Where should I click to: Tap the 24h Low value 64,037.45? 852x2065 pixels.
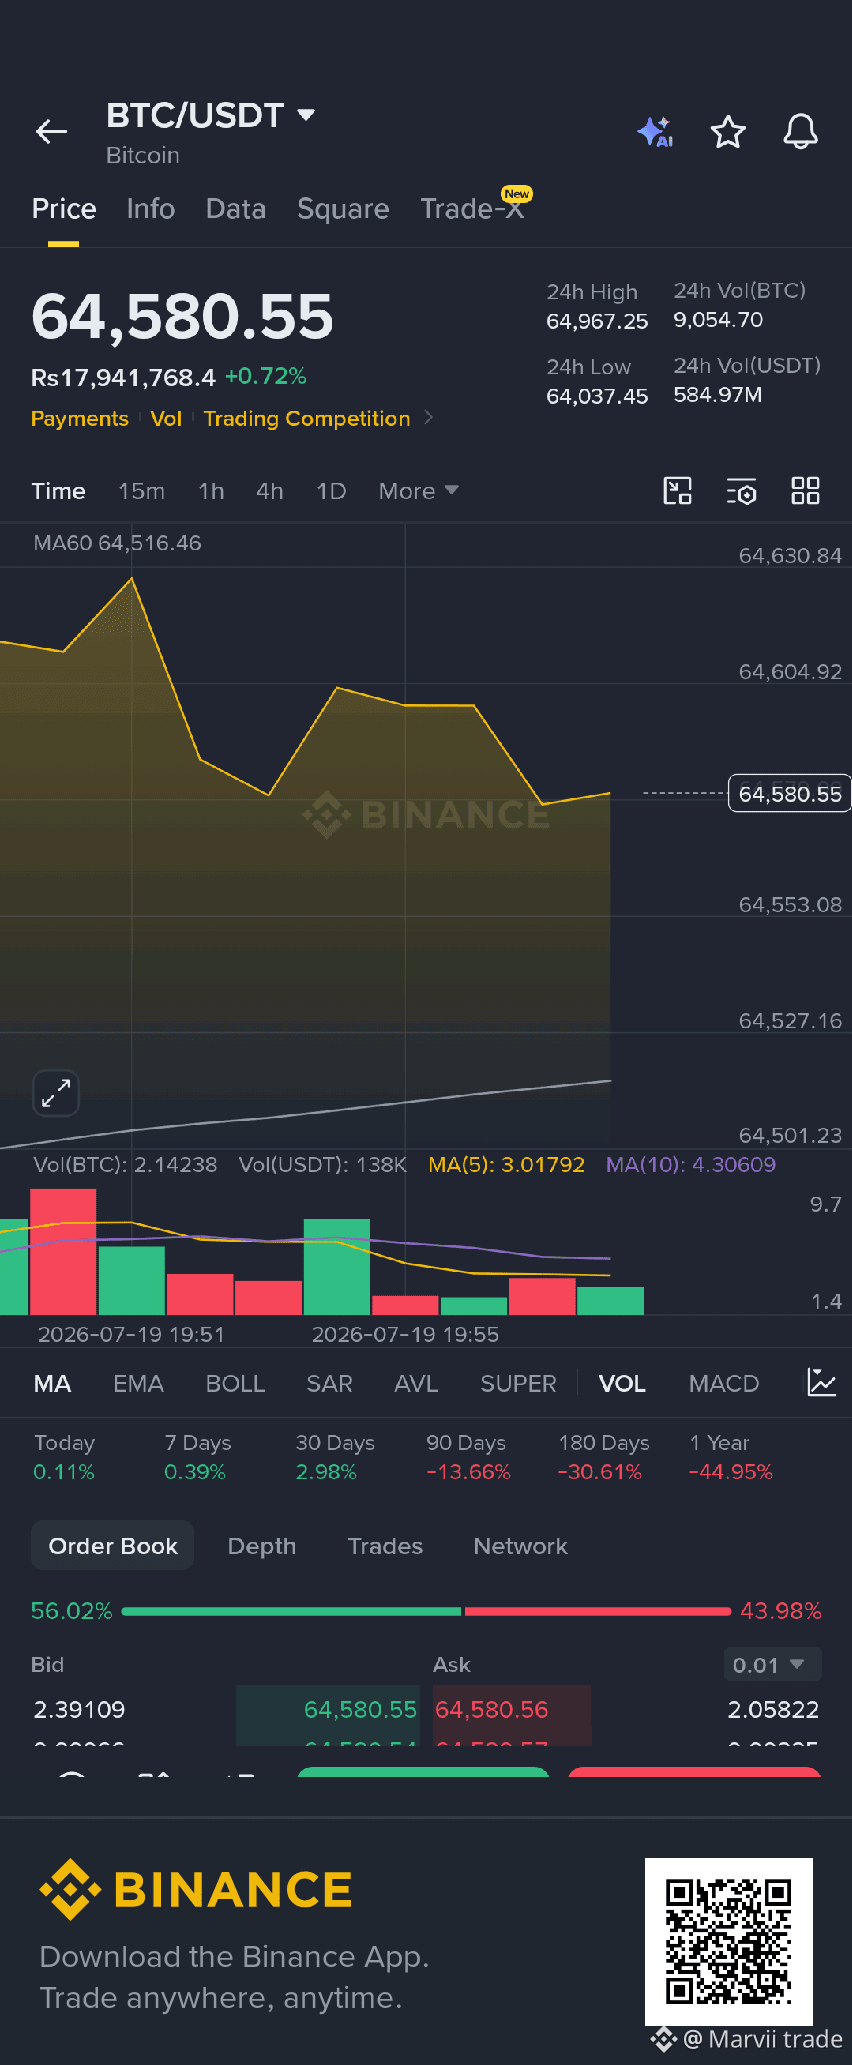[597, 396]
